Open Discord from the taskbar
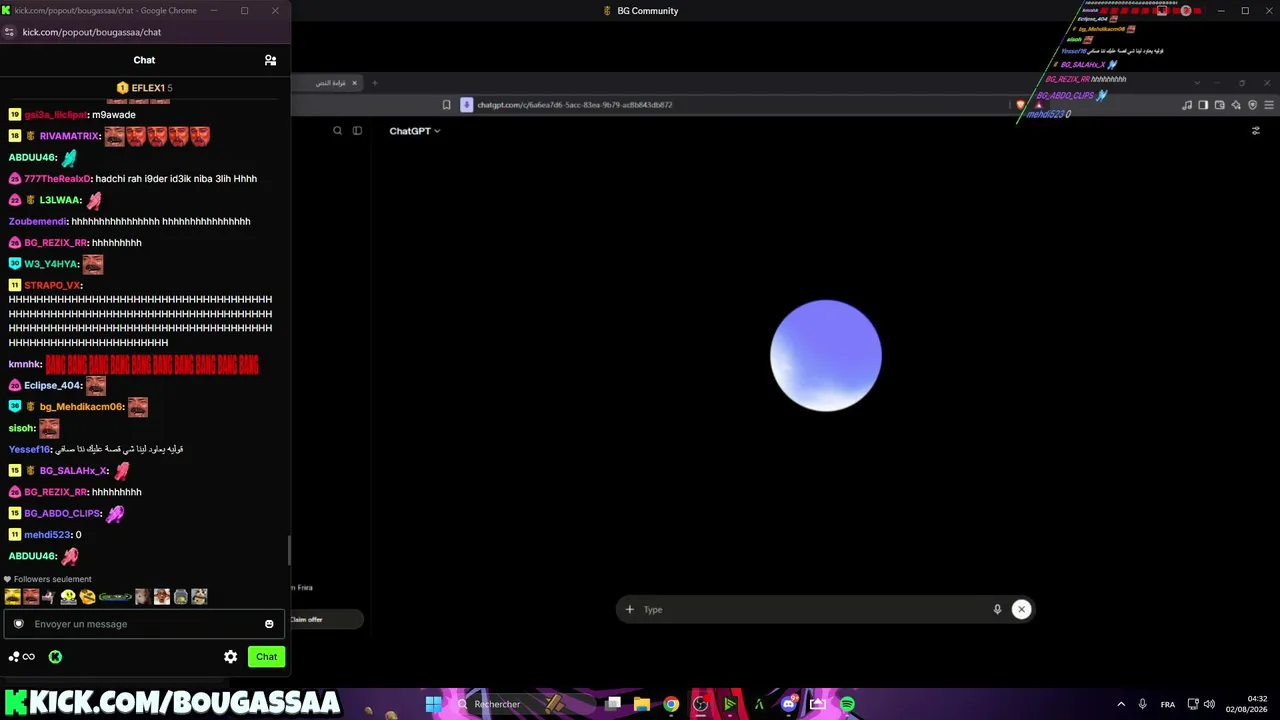 [x=788, y=704]
